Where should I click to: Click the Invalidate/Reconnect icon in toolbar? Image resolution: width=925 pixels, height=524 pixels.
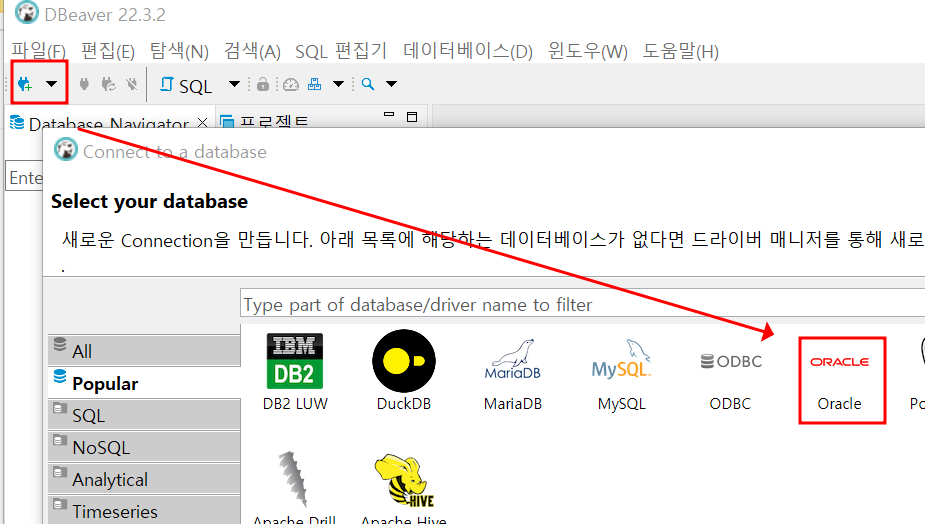pyautogui.click(x=108, y=84)
